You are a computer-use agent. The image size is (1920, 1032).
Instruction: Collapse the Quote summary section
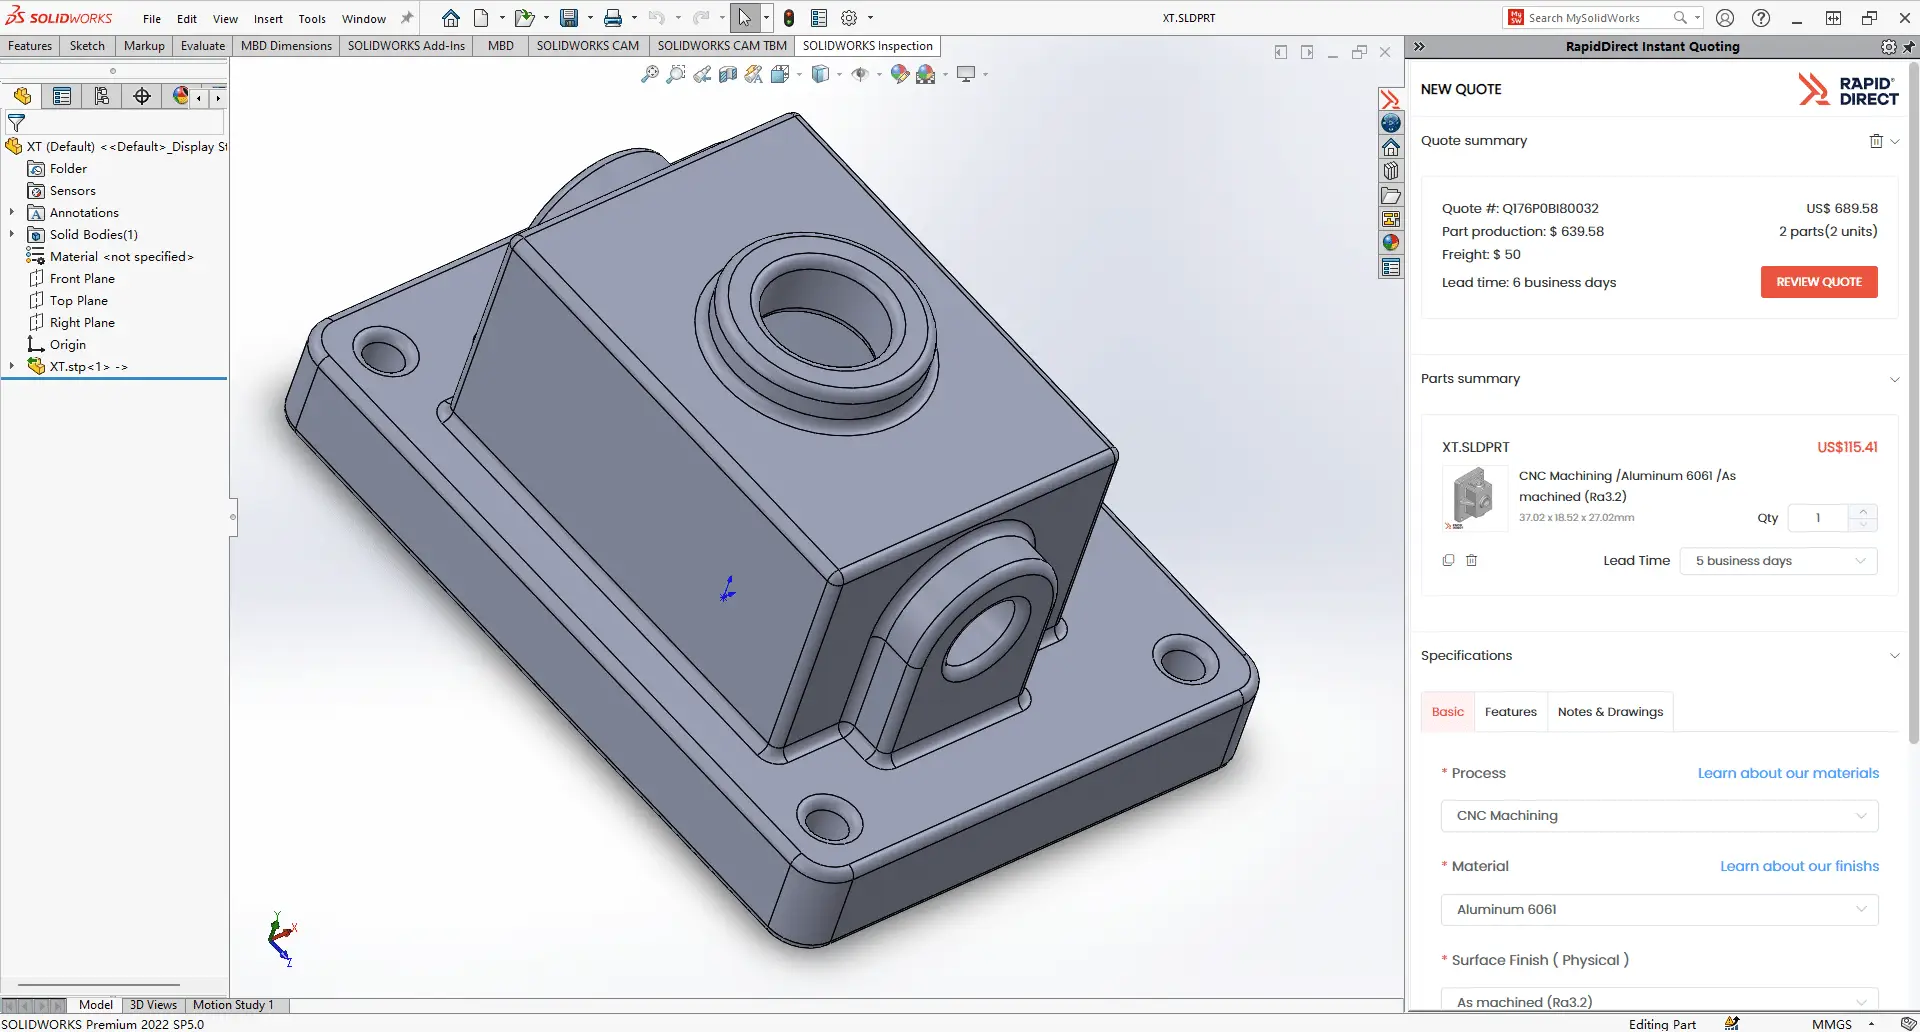1895,142
